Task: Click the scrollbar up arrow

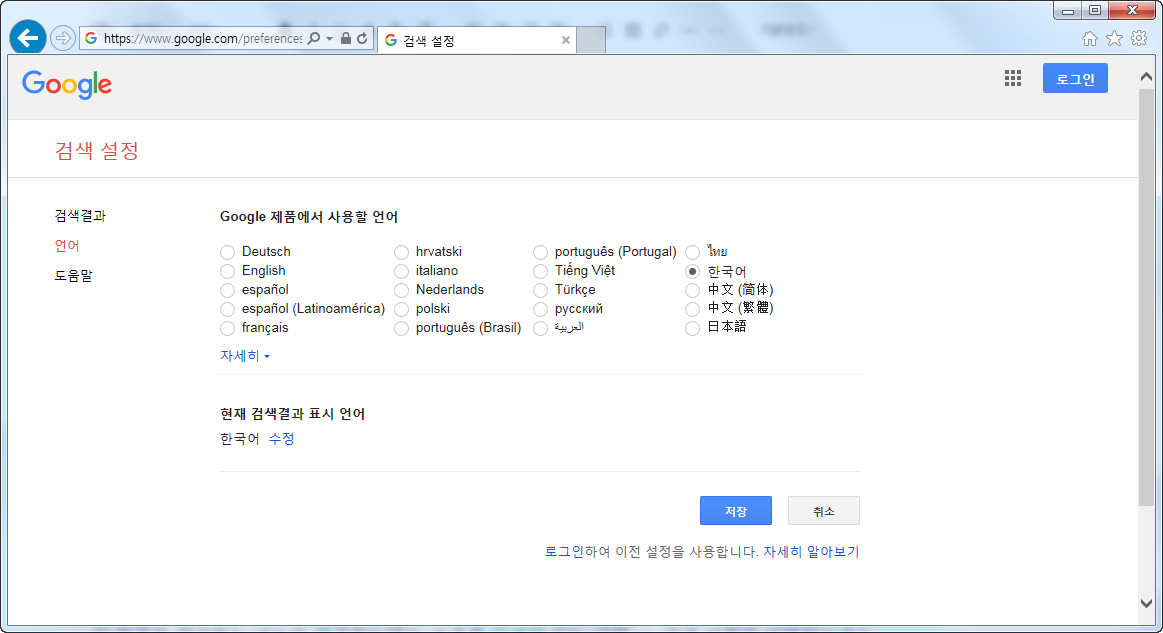Action: 1146,76
